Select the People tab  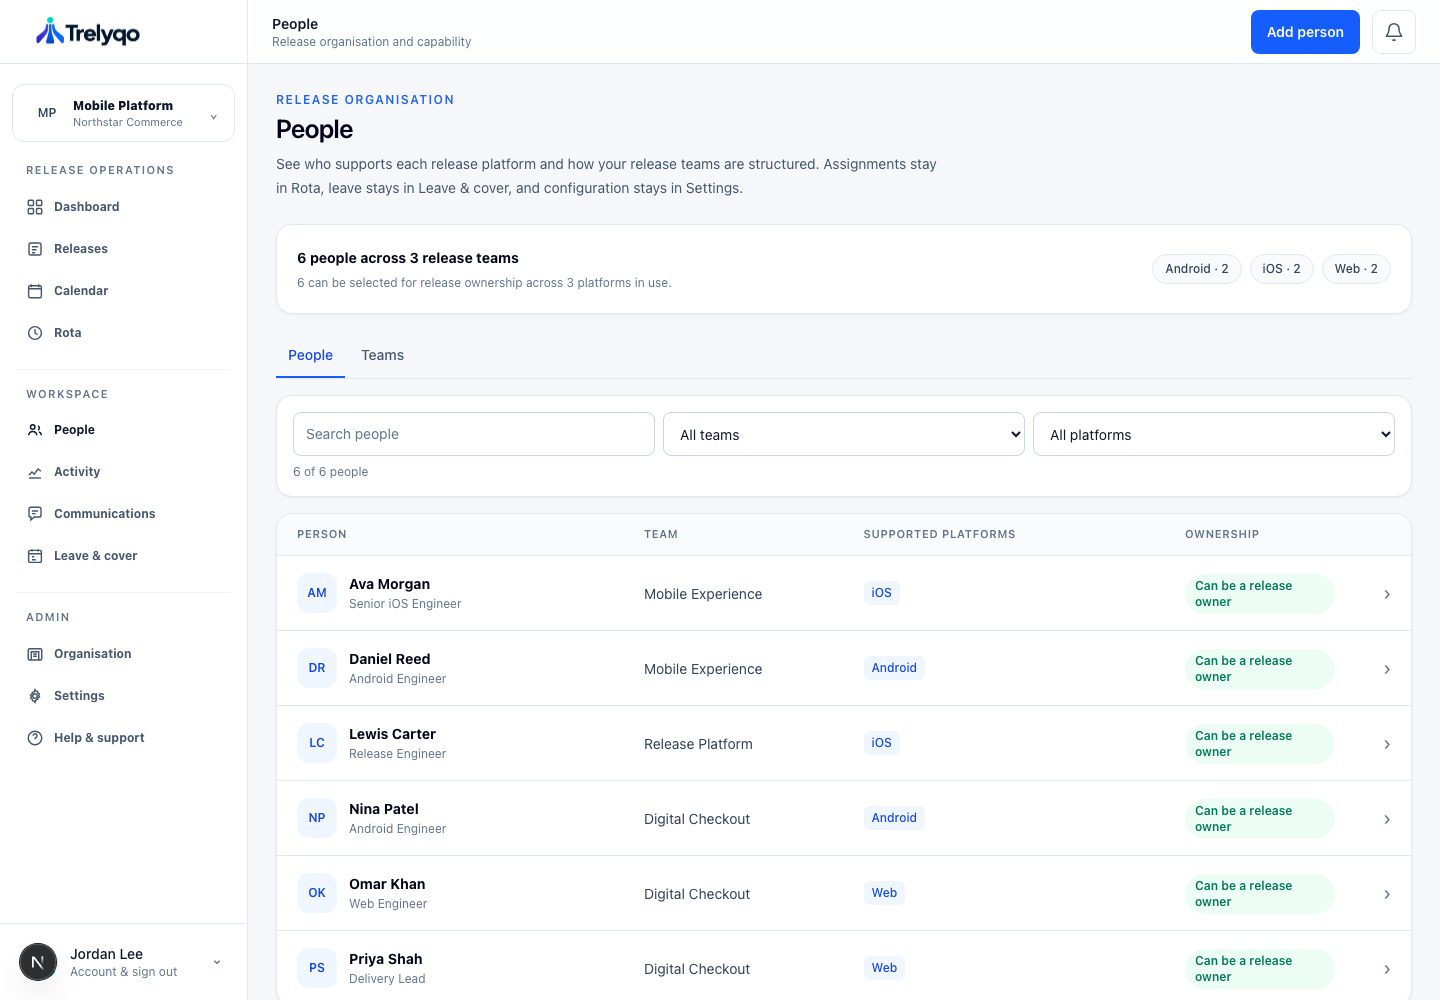pos(310,355)
